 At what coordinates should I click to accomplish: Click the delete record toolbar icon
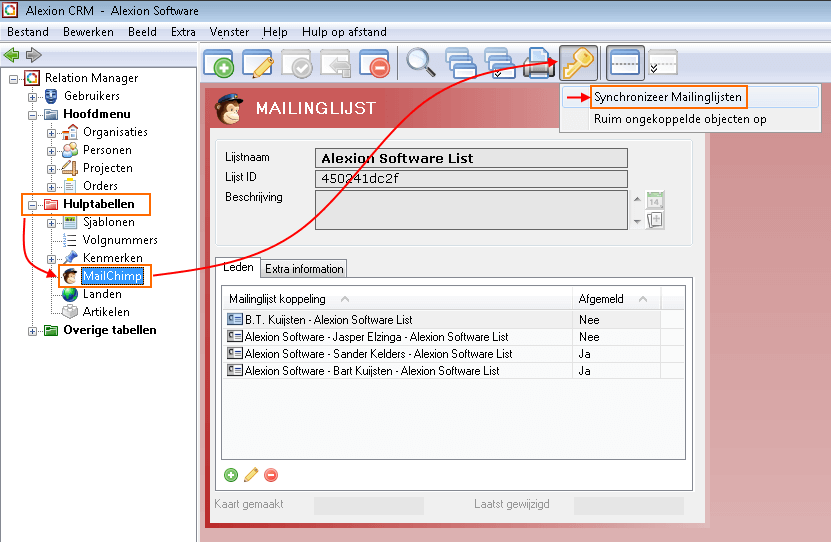(374, 64)
